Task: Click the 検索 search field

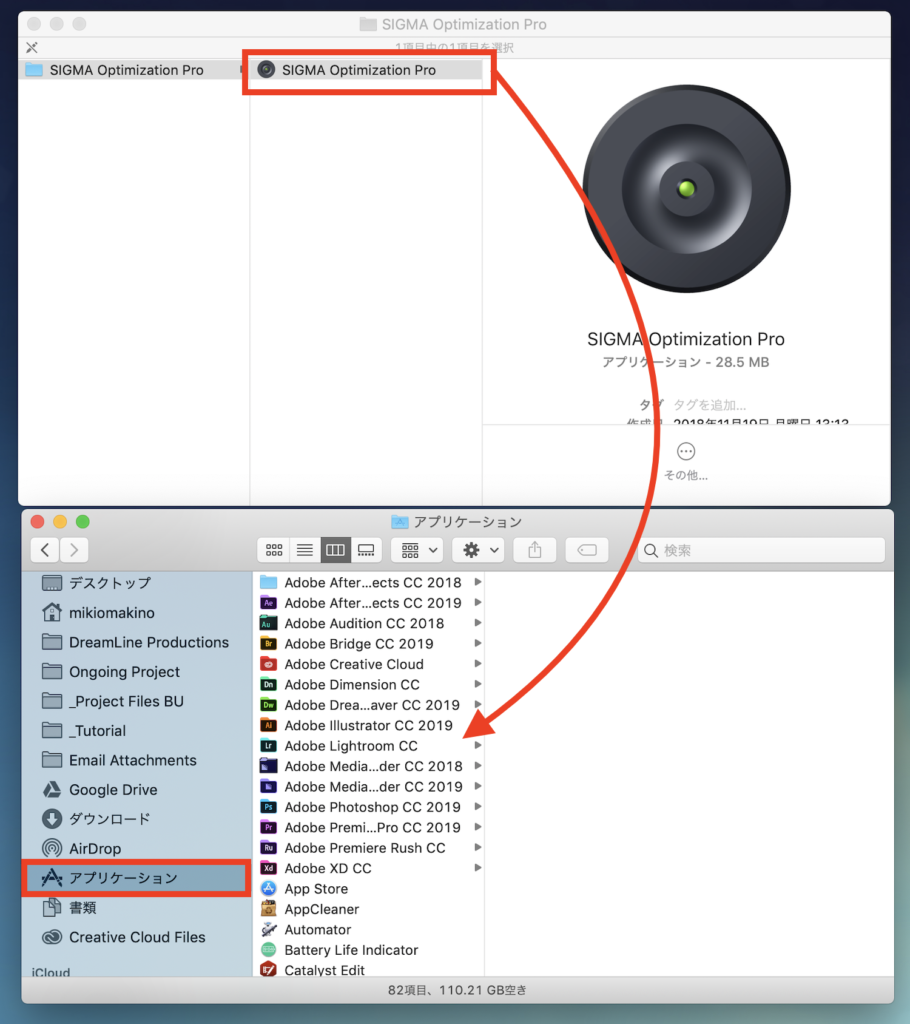Action: coord(761,550)
